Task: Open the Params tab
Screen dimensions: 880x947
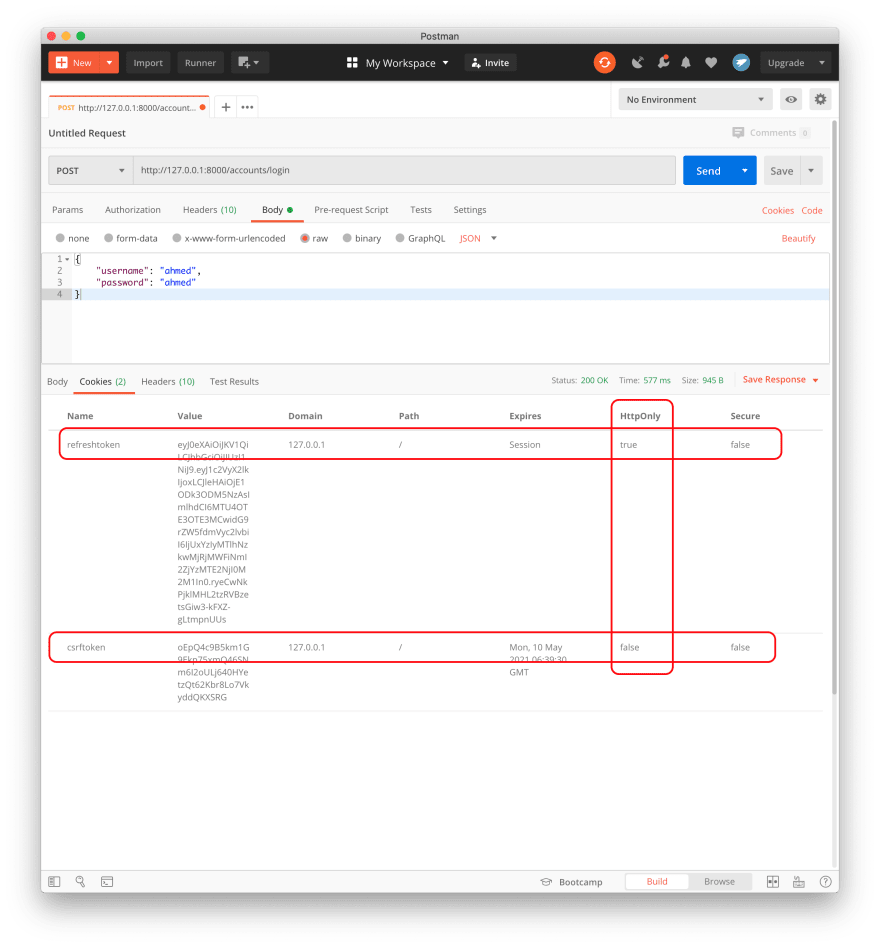Action: coord(68,210)
